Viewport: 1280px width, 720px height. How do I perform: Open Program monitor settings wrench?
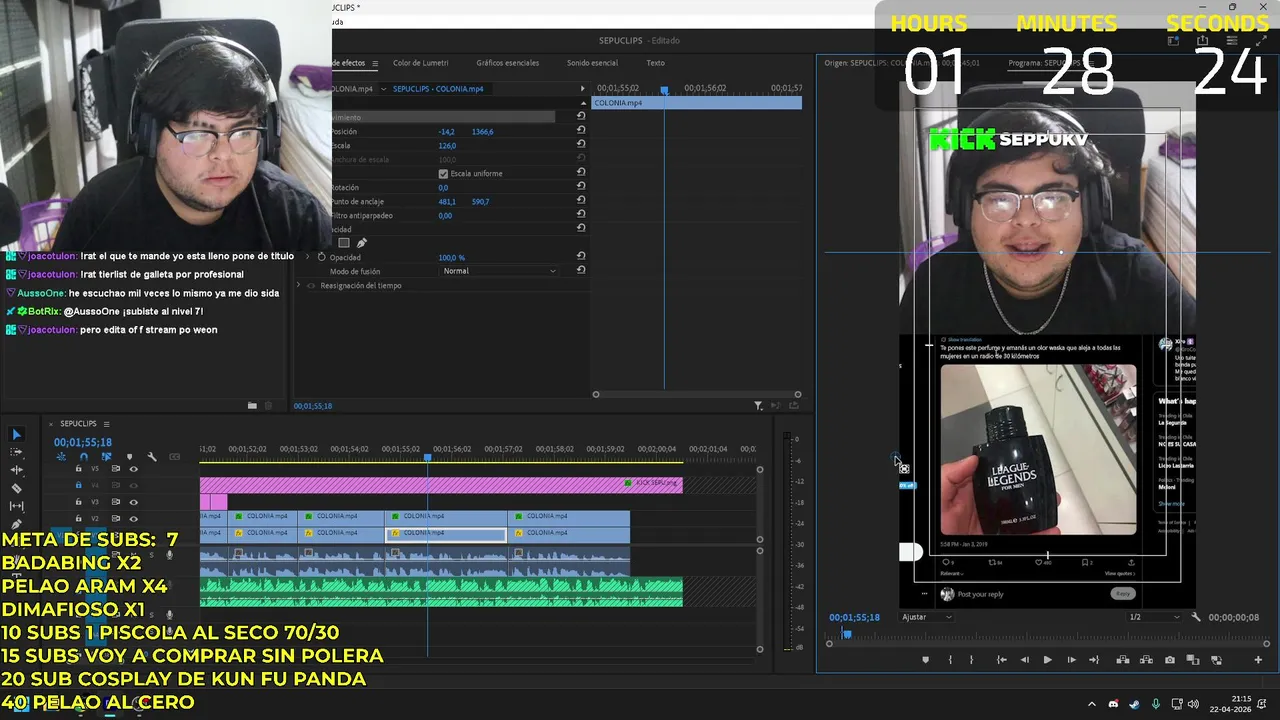tap(1195, 617)
